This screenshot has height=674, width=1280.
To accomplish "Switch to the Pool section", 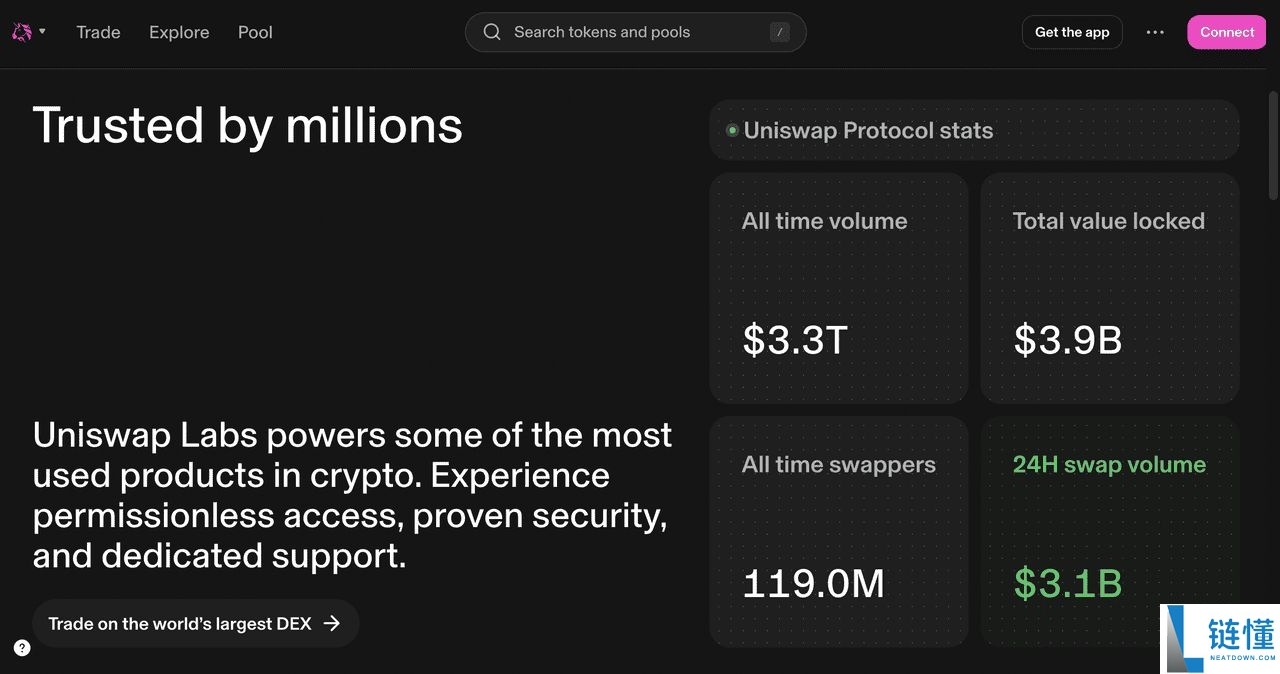I will pos(255,32).
